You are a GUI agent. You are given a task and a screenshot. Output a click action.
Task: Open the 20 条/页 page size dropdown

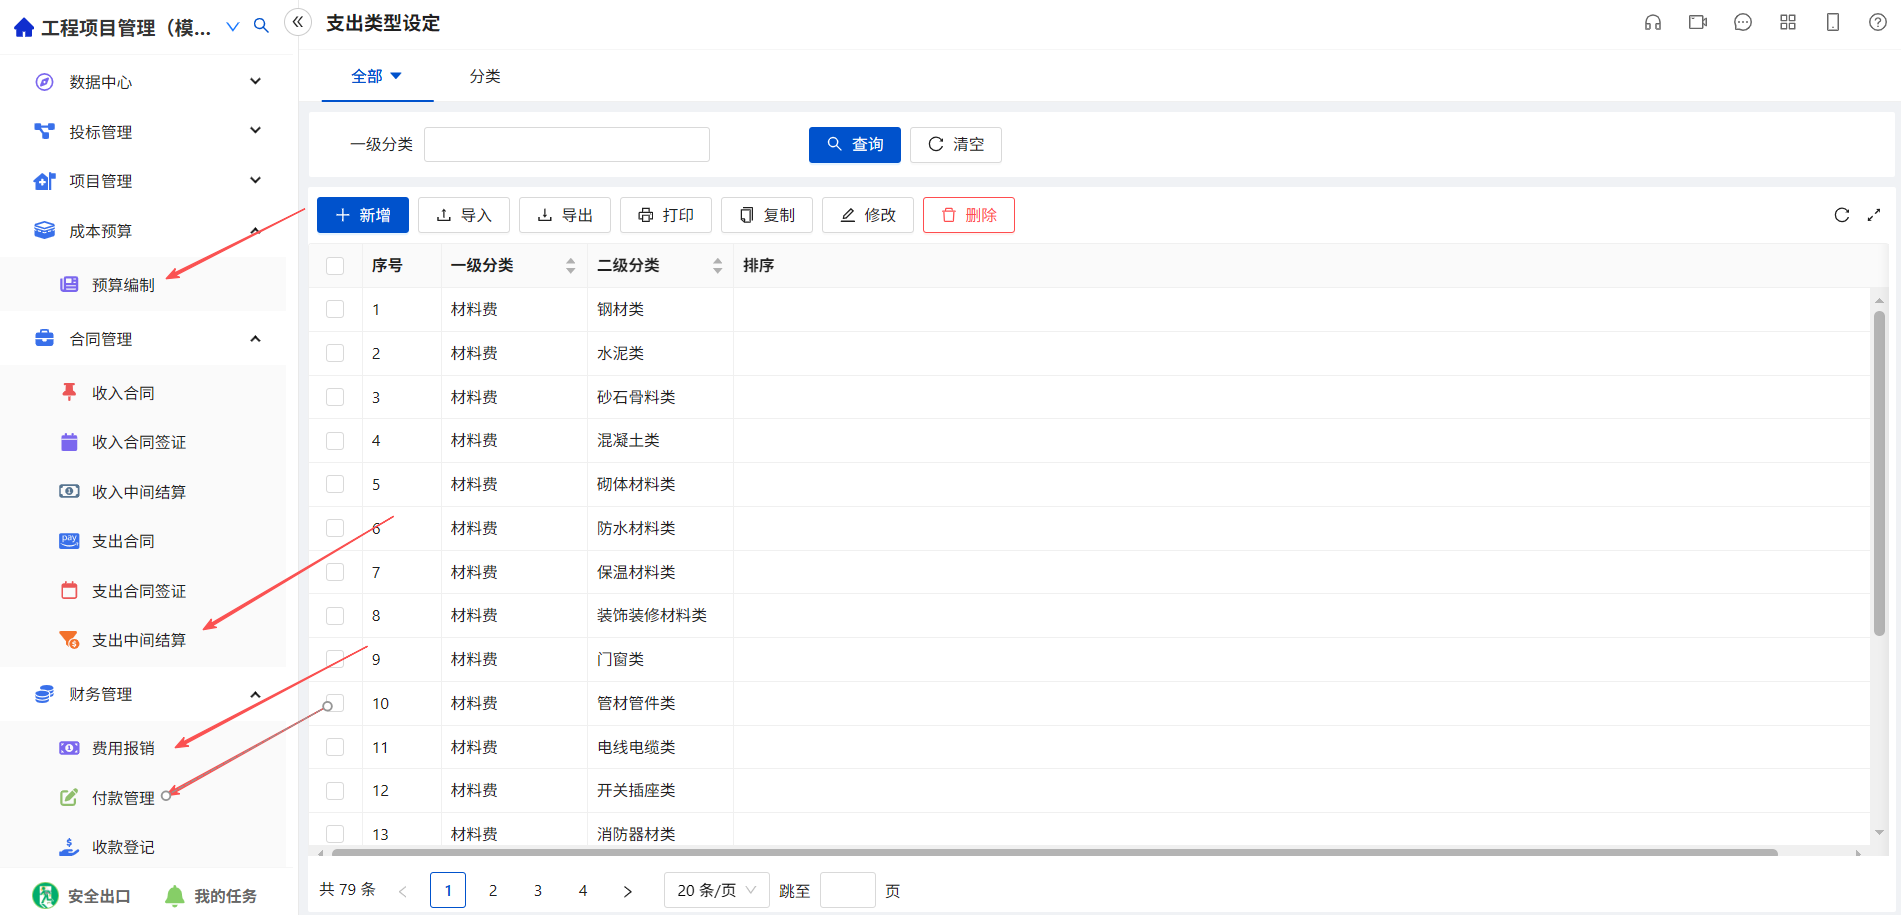(x=716, y=890)
